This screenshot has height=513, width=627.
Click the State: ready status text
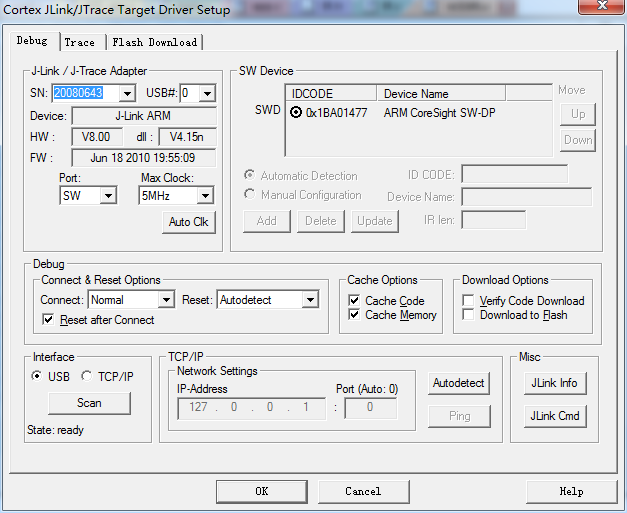(x=56, y=430)
